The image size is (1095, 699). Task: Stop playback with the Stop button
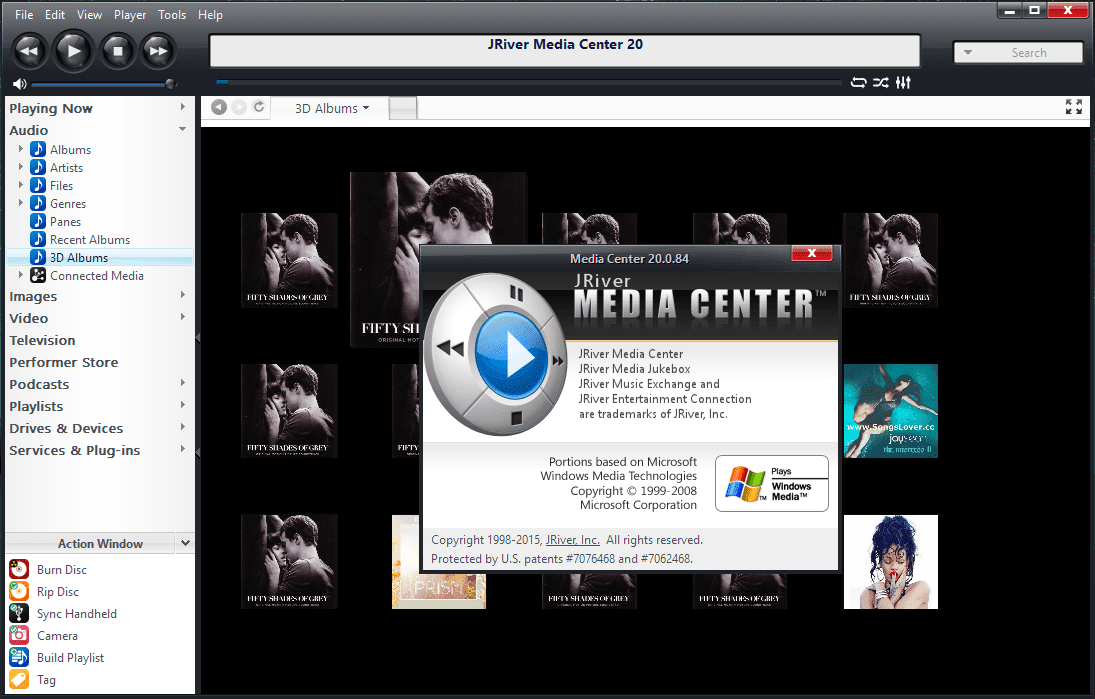(117, 51)
